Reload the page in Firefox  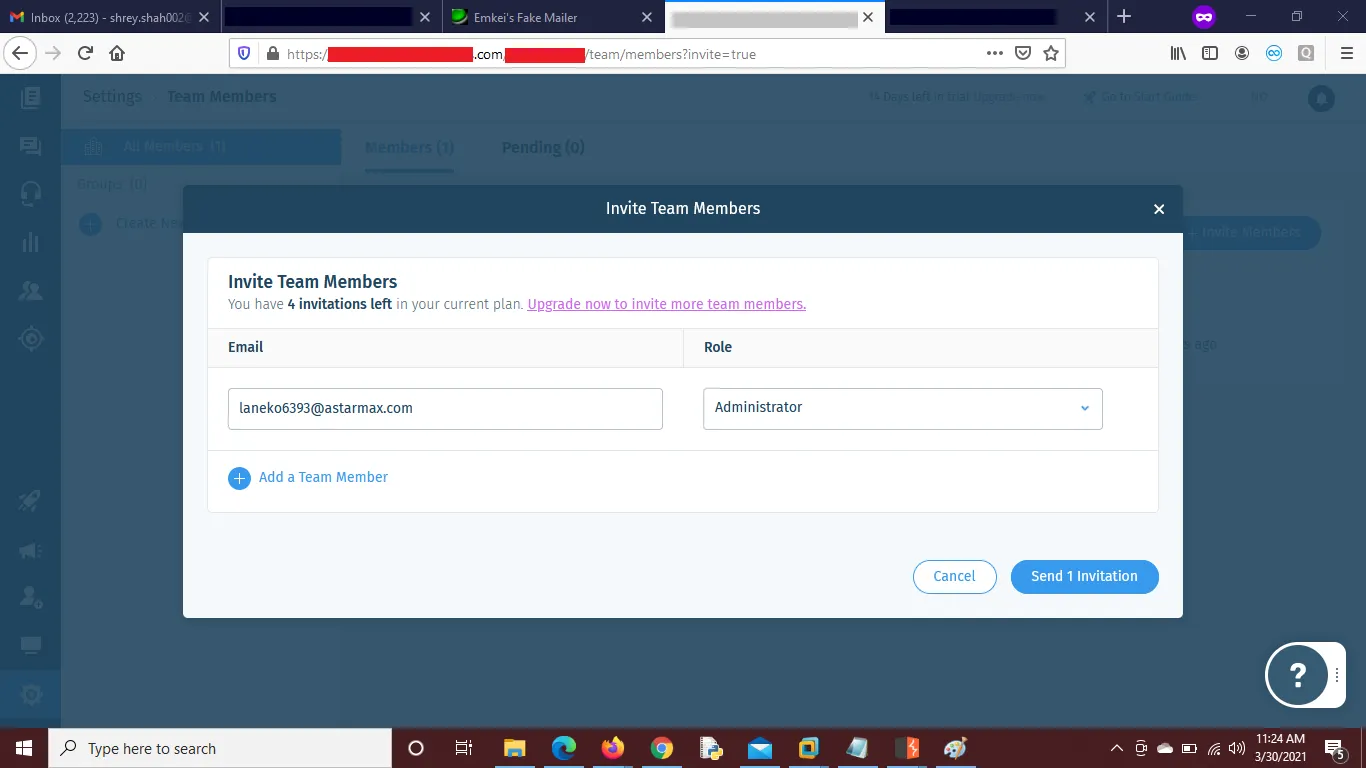point(86,54)
